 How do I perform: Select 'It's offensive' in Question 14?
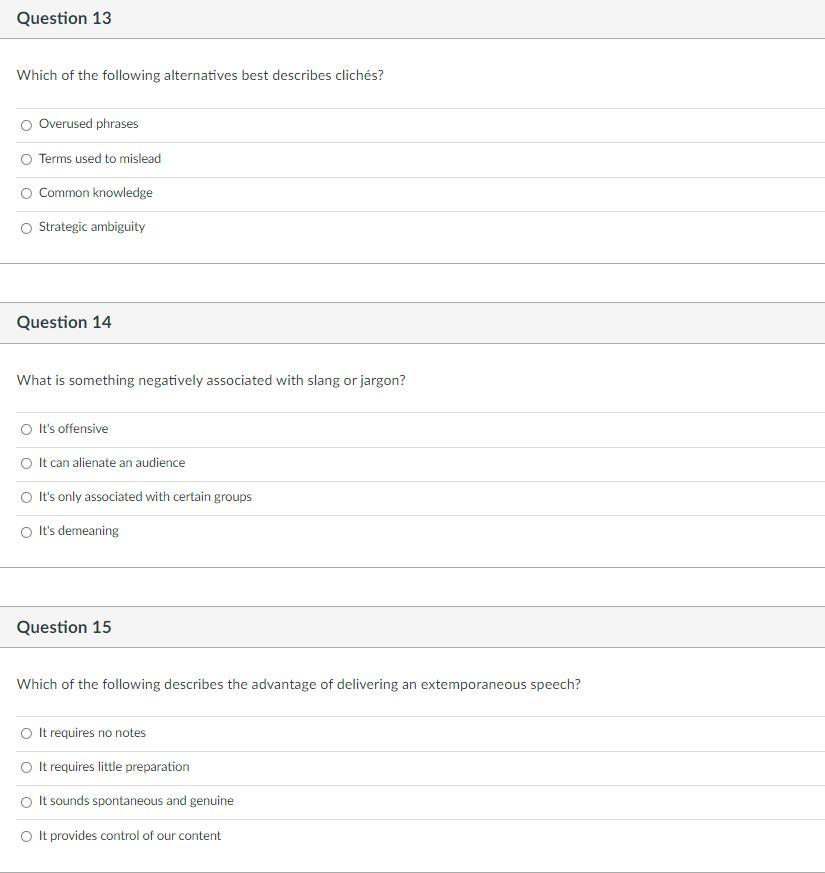[26, 429]
